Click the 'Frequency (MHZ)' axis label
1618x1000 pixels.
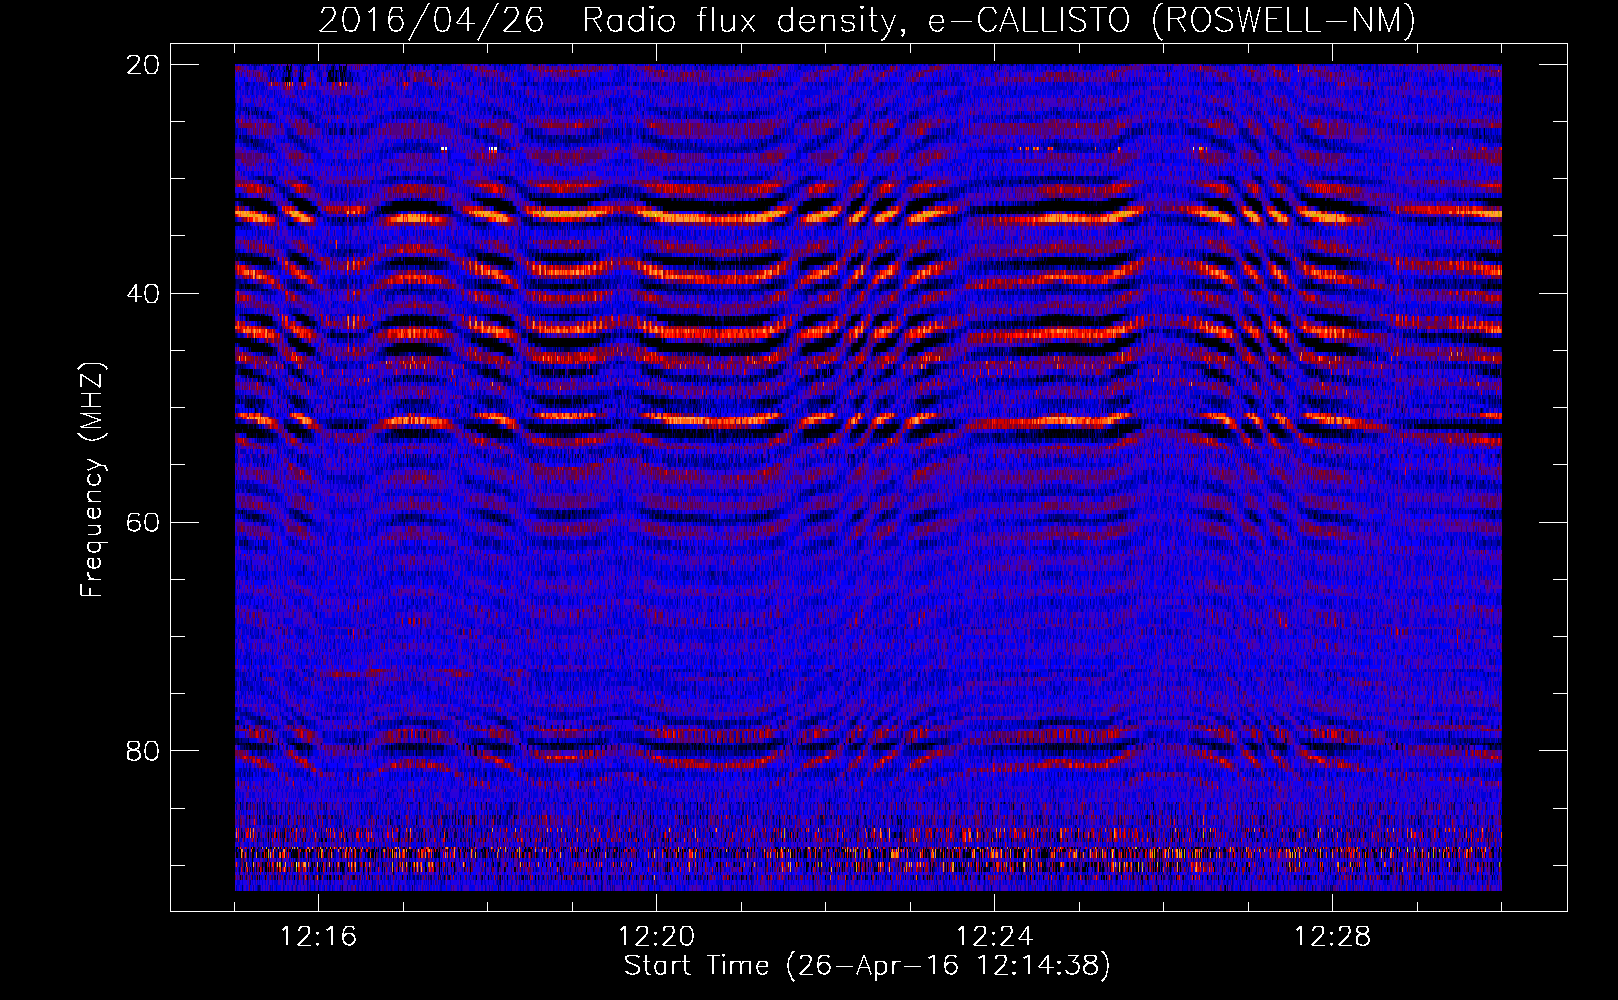click(x=92, y=481)
